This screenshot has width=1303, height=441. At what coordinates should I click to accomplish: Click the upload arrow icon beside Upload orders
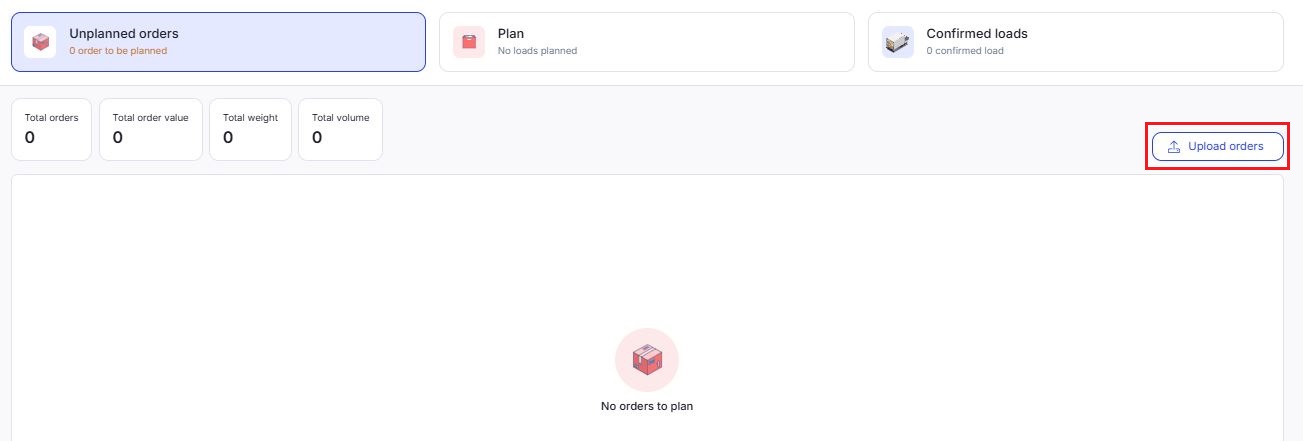[x=1174, y=147]
